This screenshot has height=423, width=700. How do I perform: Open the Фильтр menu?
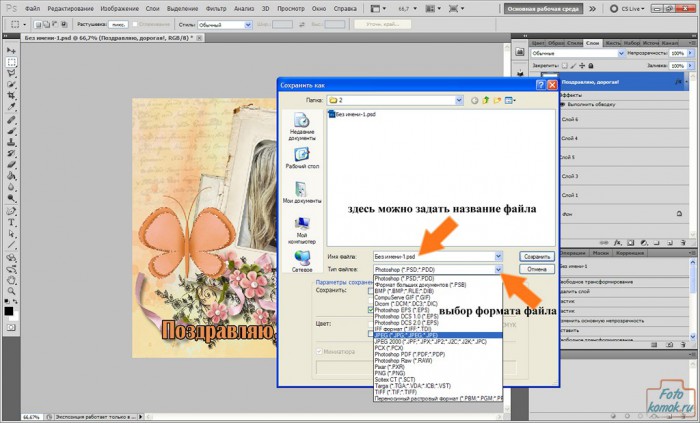(218, 7)
